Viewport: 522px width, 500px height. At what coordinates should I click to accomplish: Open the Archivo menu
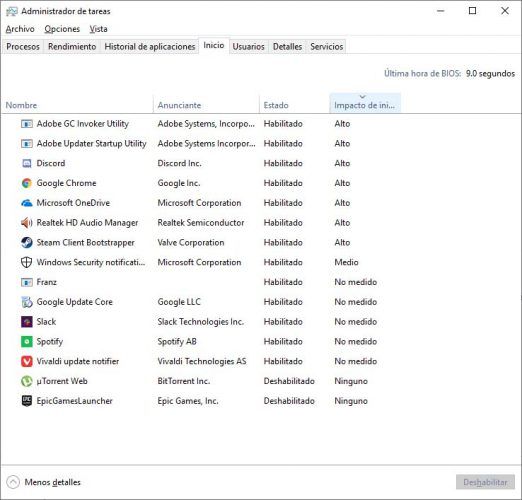click(x=20, y=29)
